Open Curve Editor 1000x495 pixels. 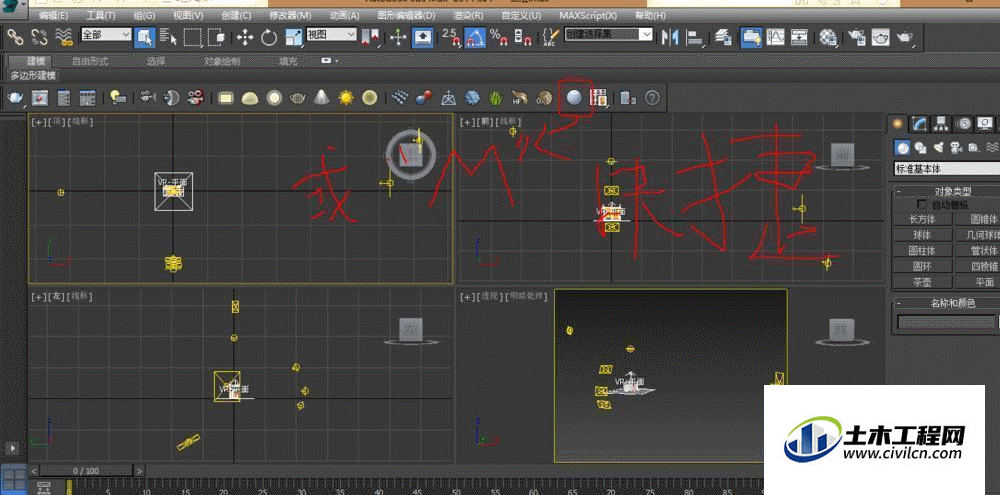(776, 38)
